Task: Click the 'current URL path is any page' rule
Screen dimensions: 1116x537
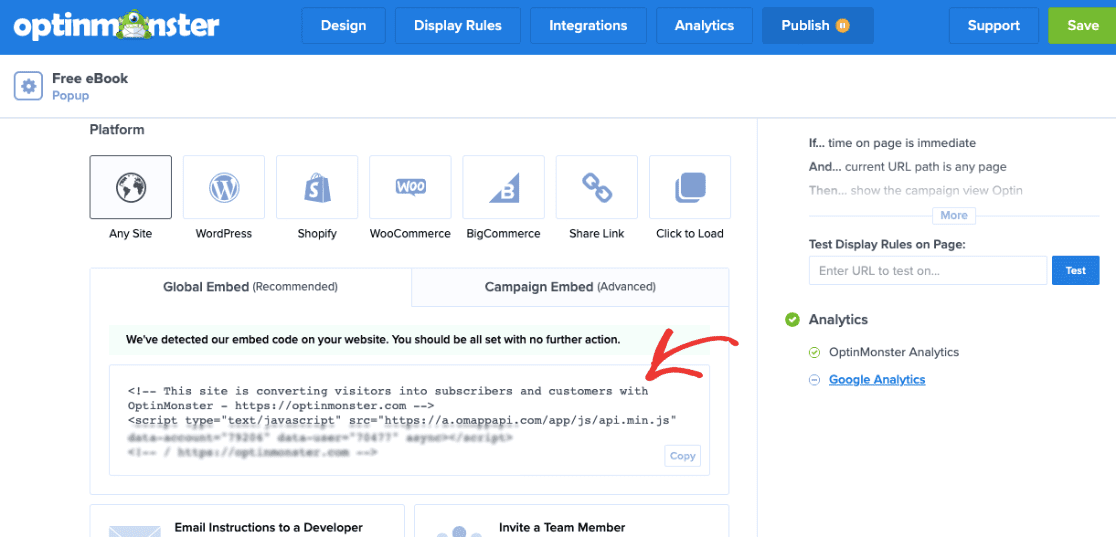Action: coord(908,167)
